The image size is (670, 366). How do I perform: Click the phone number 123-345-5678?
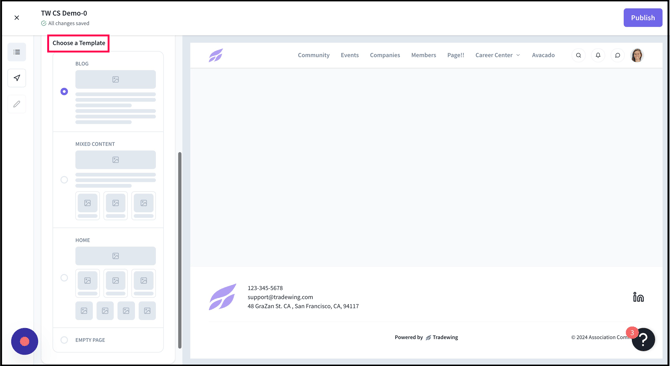265,288
